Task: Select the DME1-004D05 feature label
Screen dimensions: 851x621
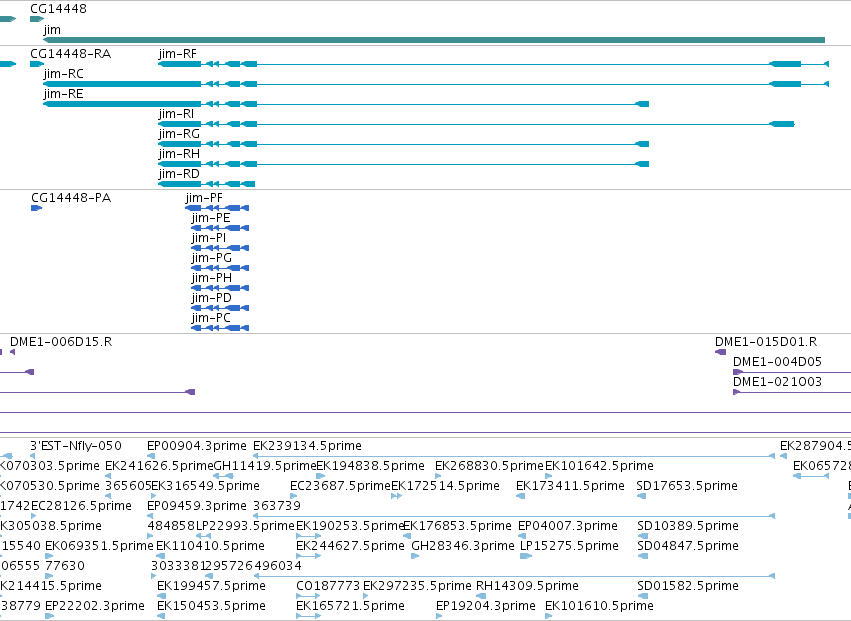Action: 777,362
